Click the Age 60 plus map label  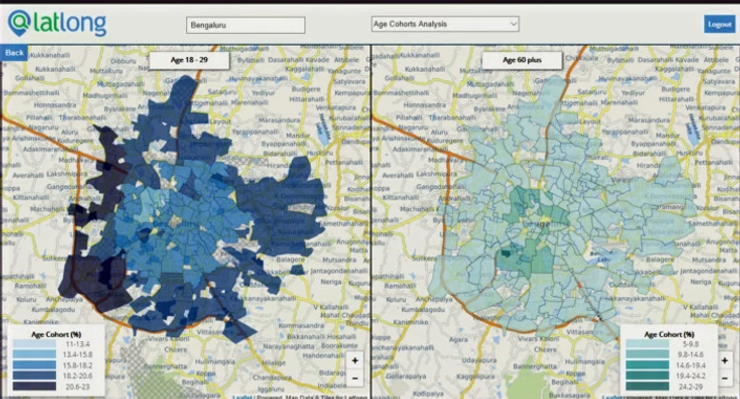[521, 60]
